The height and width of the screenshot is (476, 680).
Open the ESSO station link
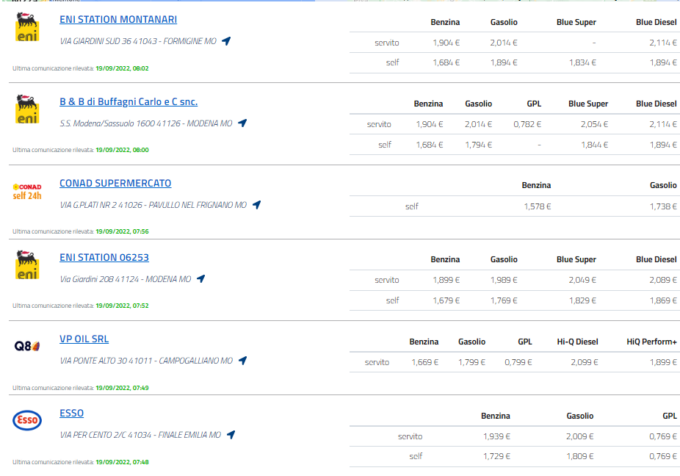pos(72,413)
